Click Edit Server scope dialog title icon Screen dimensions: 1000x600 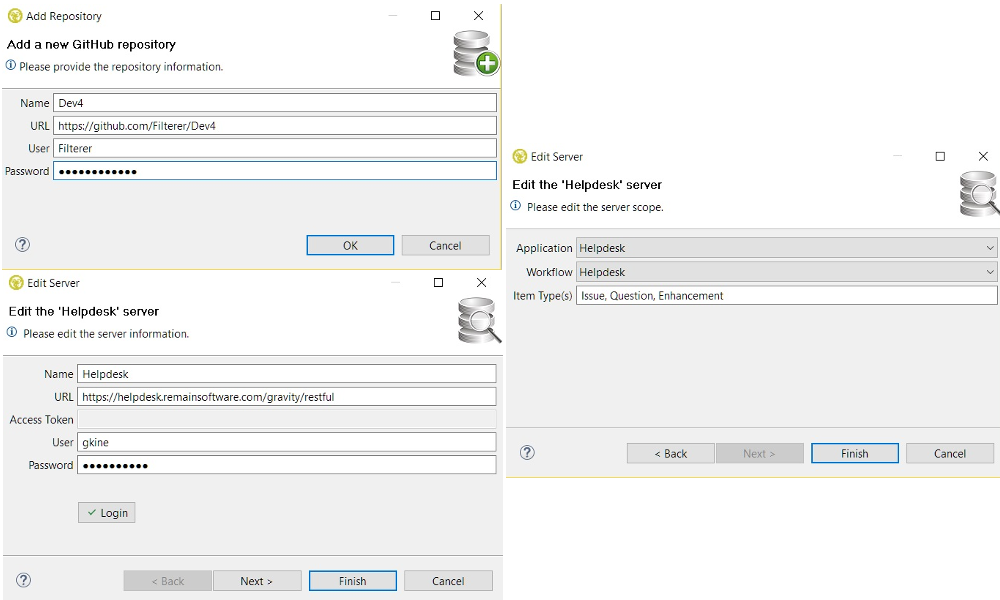coord(520,156)
